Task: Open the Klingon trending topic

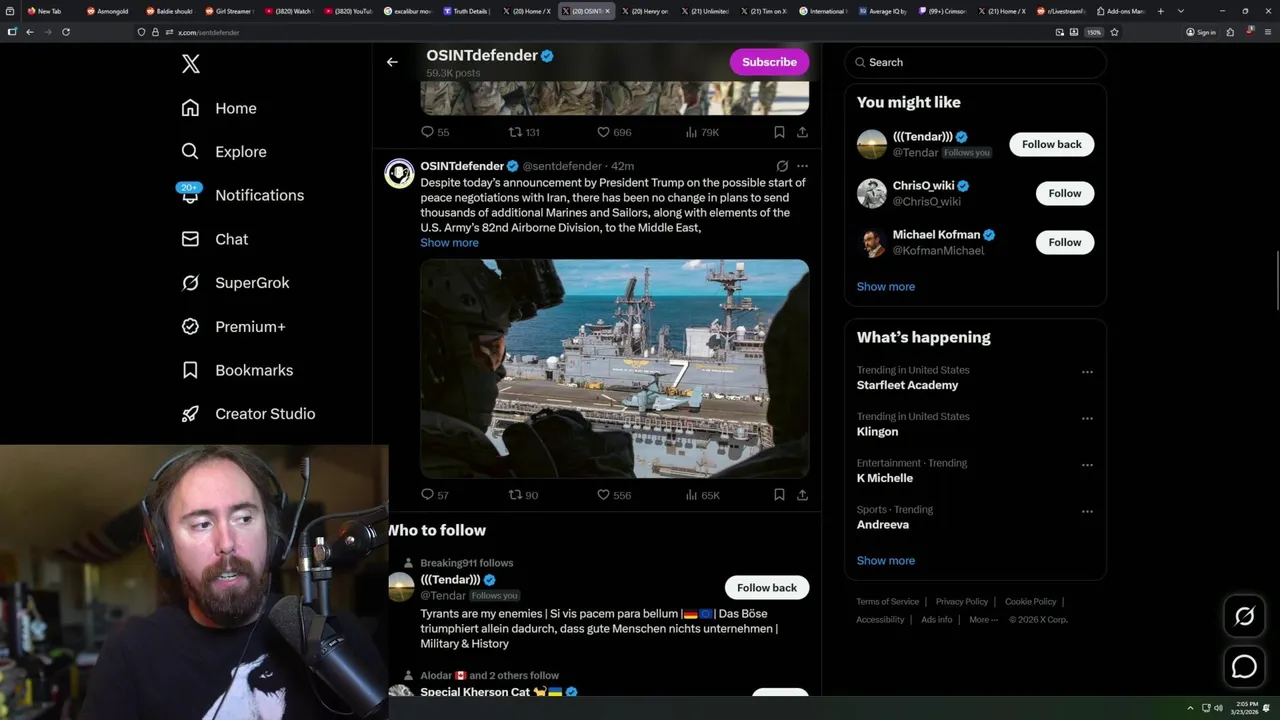Action: point(877,432)
